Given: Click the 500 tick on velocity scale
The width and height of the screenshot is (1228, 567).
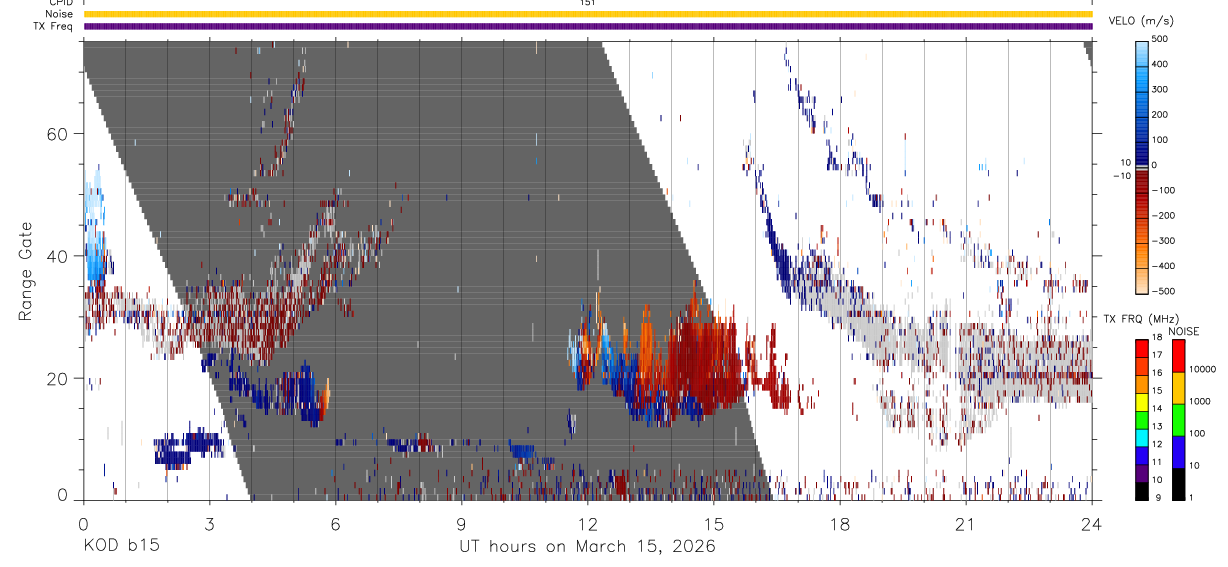Looking at the screenshot, I should pos(1162,39).
